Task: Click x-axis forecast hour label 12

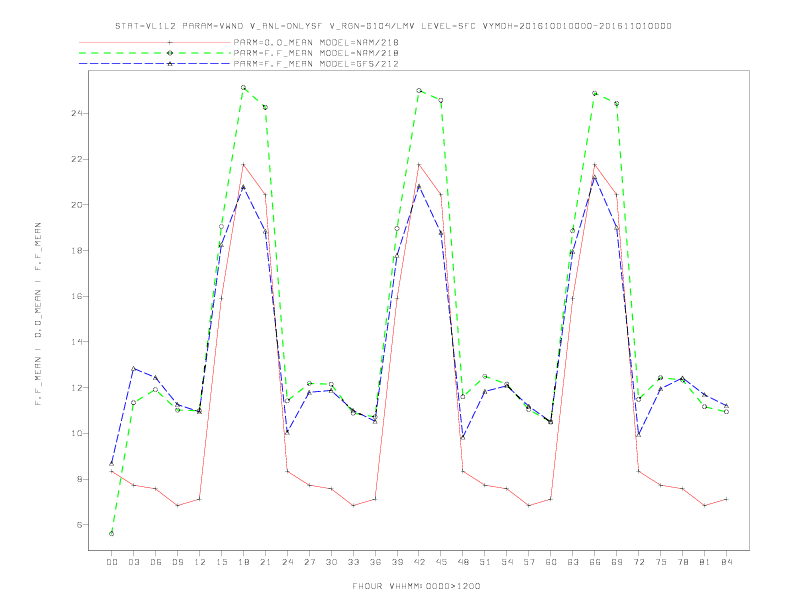Action: click(200, 562)
